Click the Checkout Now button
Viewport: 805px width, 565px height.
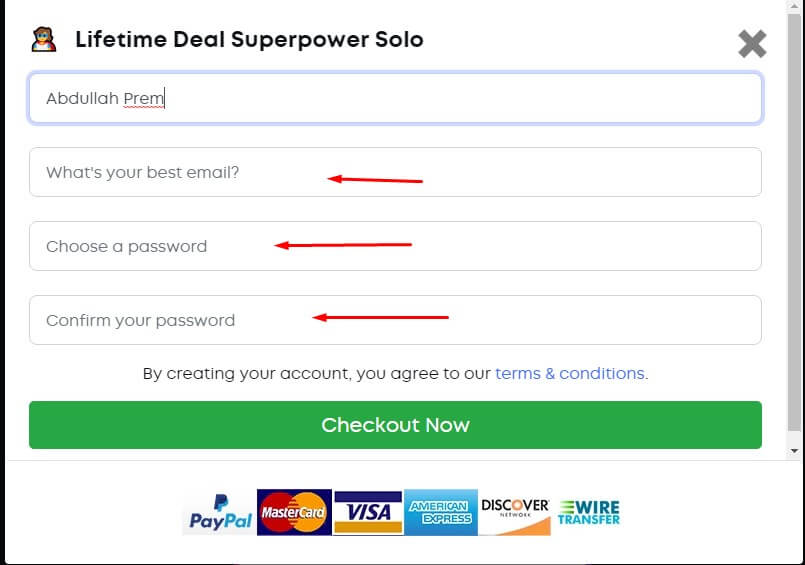click(x=395, y=425)
